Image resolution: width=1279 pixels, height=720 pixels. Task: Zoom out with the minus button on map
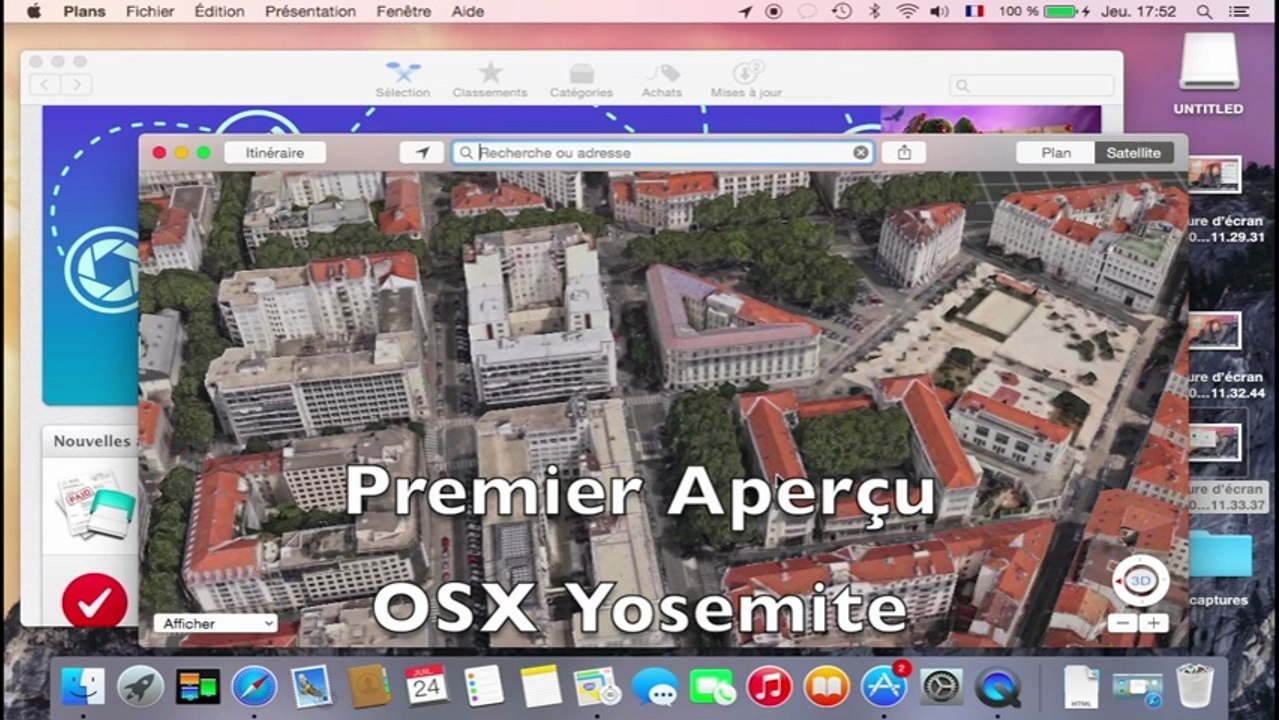(1123, 623)
